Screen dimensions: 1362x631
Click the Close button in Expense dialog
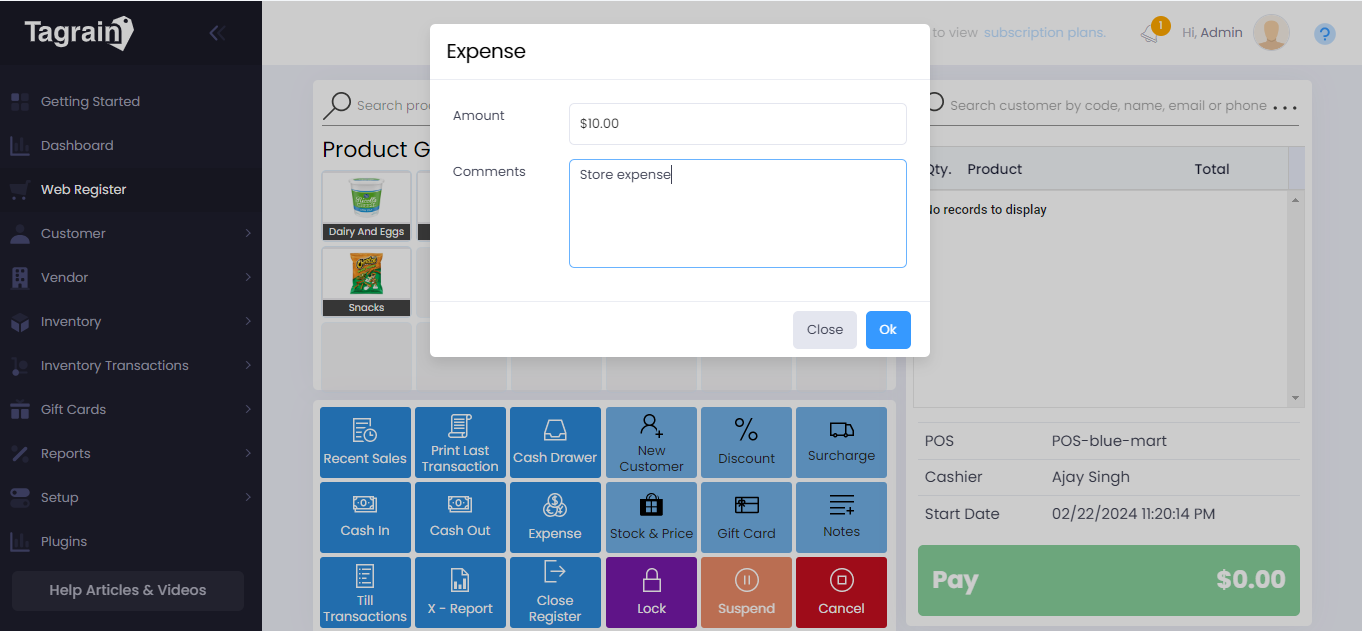pyautogui.click(x=824, y=330)
